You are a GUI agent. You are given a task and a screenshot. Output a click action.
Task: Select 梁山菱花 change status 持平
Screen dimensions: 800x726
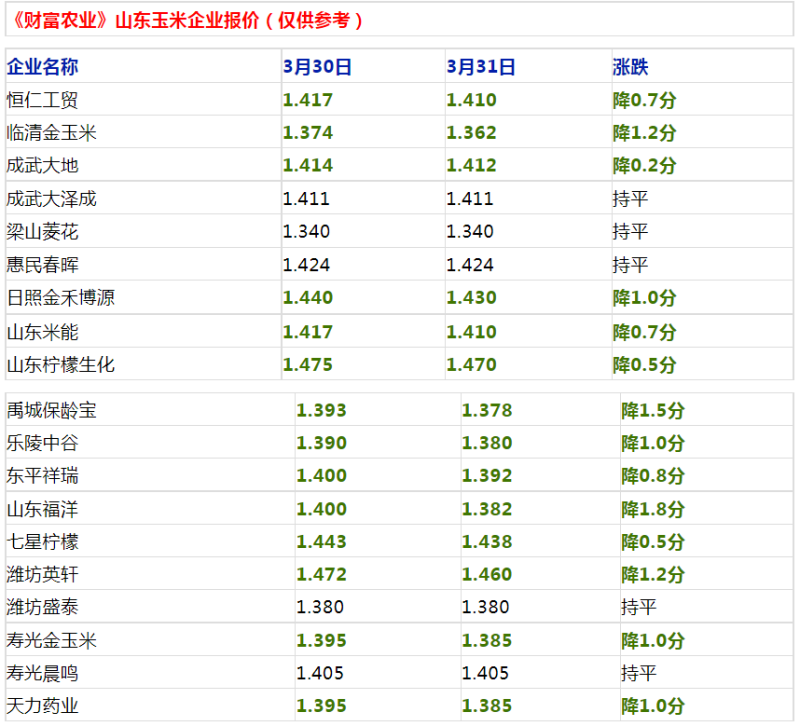pos(631,232)
